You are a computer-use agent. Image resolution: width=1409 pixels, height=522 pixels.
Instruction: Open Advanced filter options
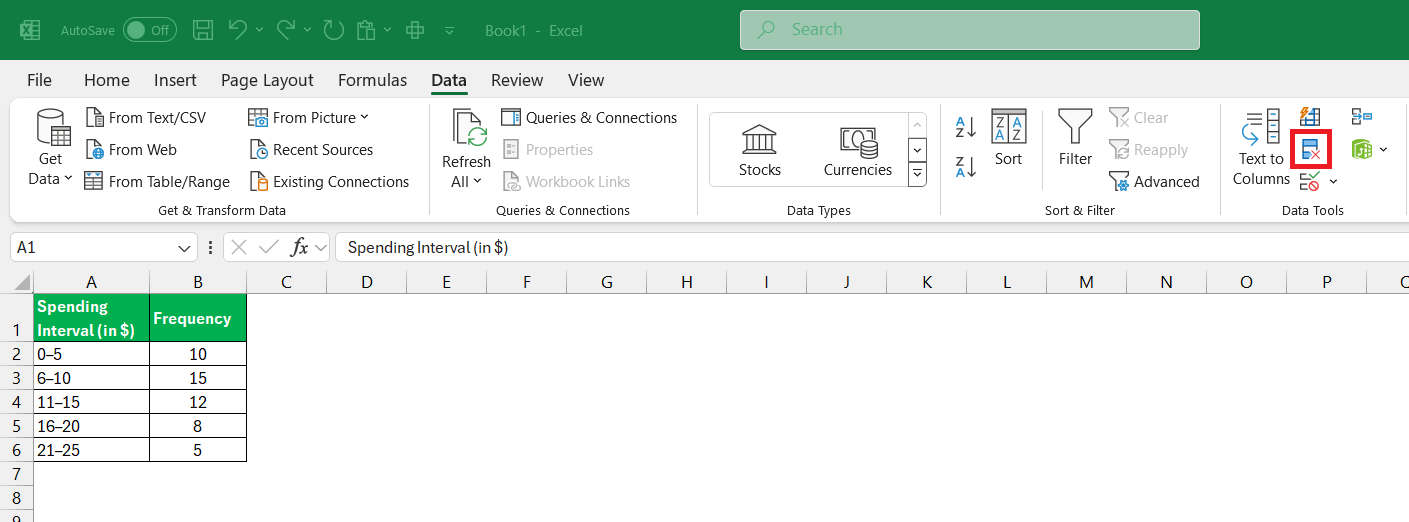1154,182
